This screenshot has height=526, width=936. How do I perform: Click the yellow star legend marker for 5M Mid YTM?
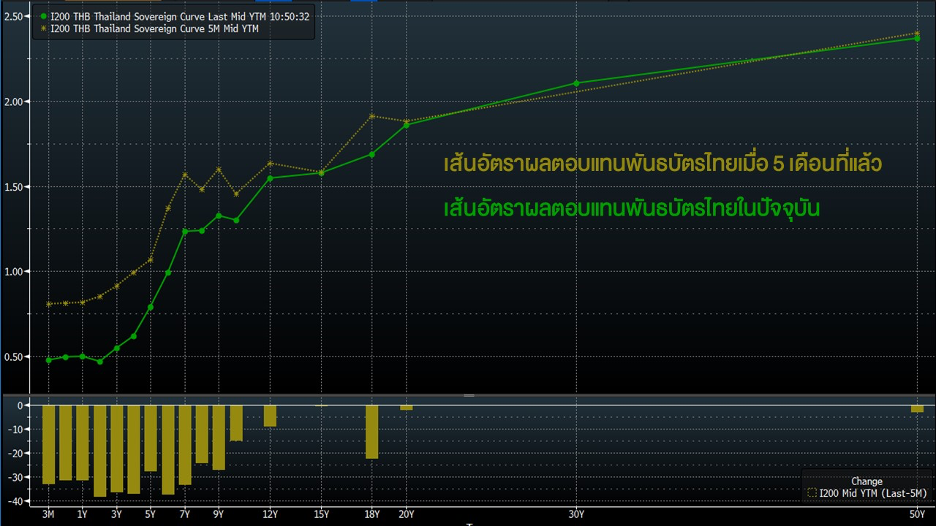(41, 29)
